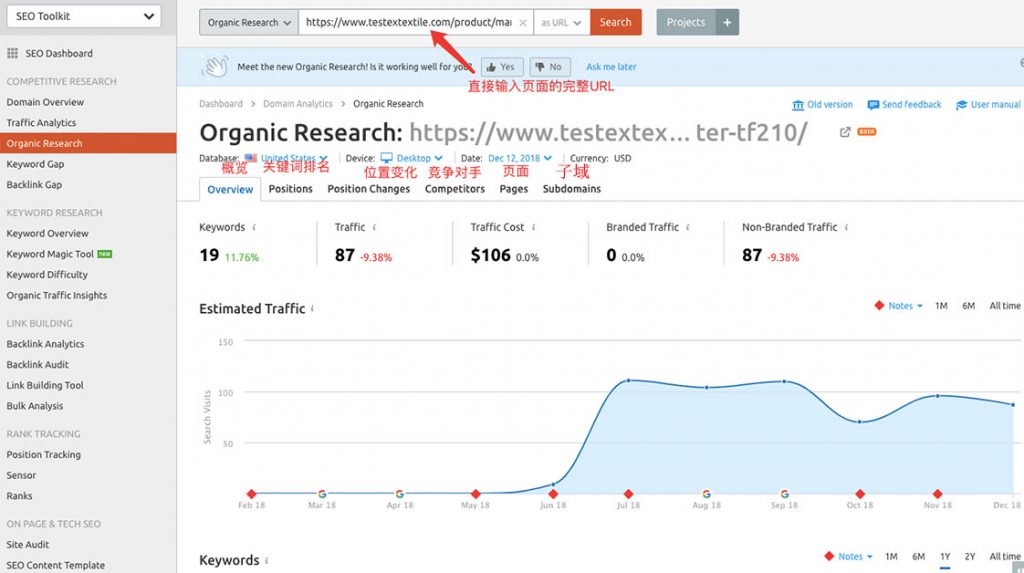Select 1M range for Estimated Traffic
This screenshot has width=1024, height=573.
point(941,306)
